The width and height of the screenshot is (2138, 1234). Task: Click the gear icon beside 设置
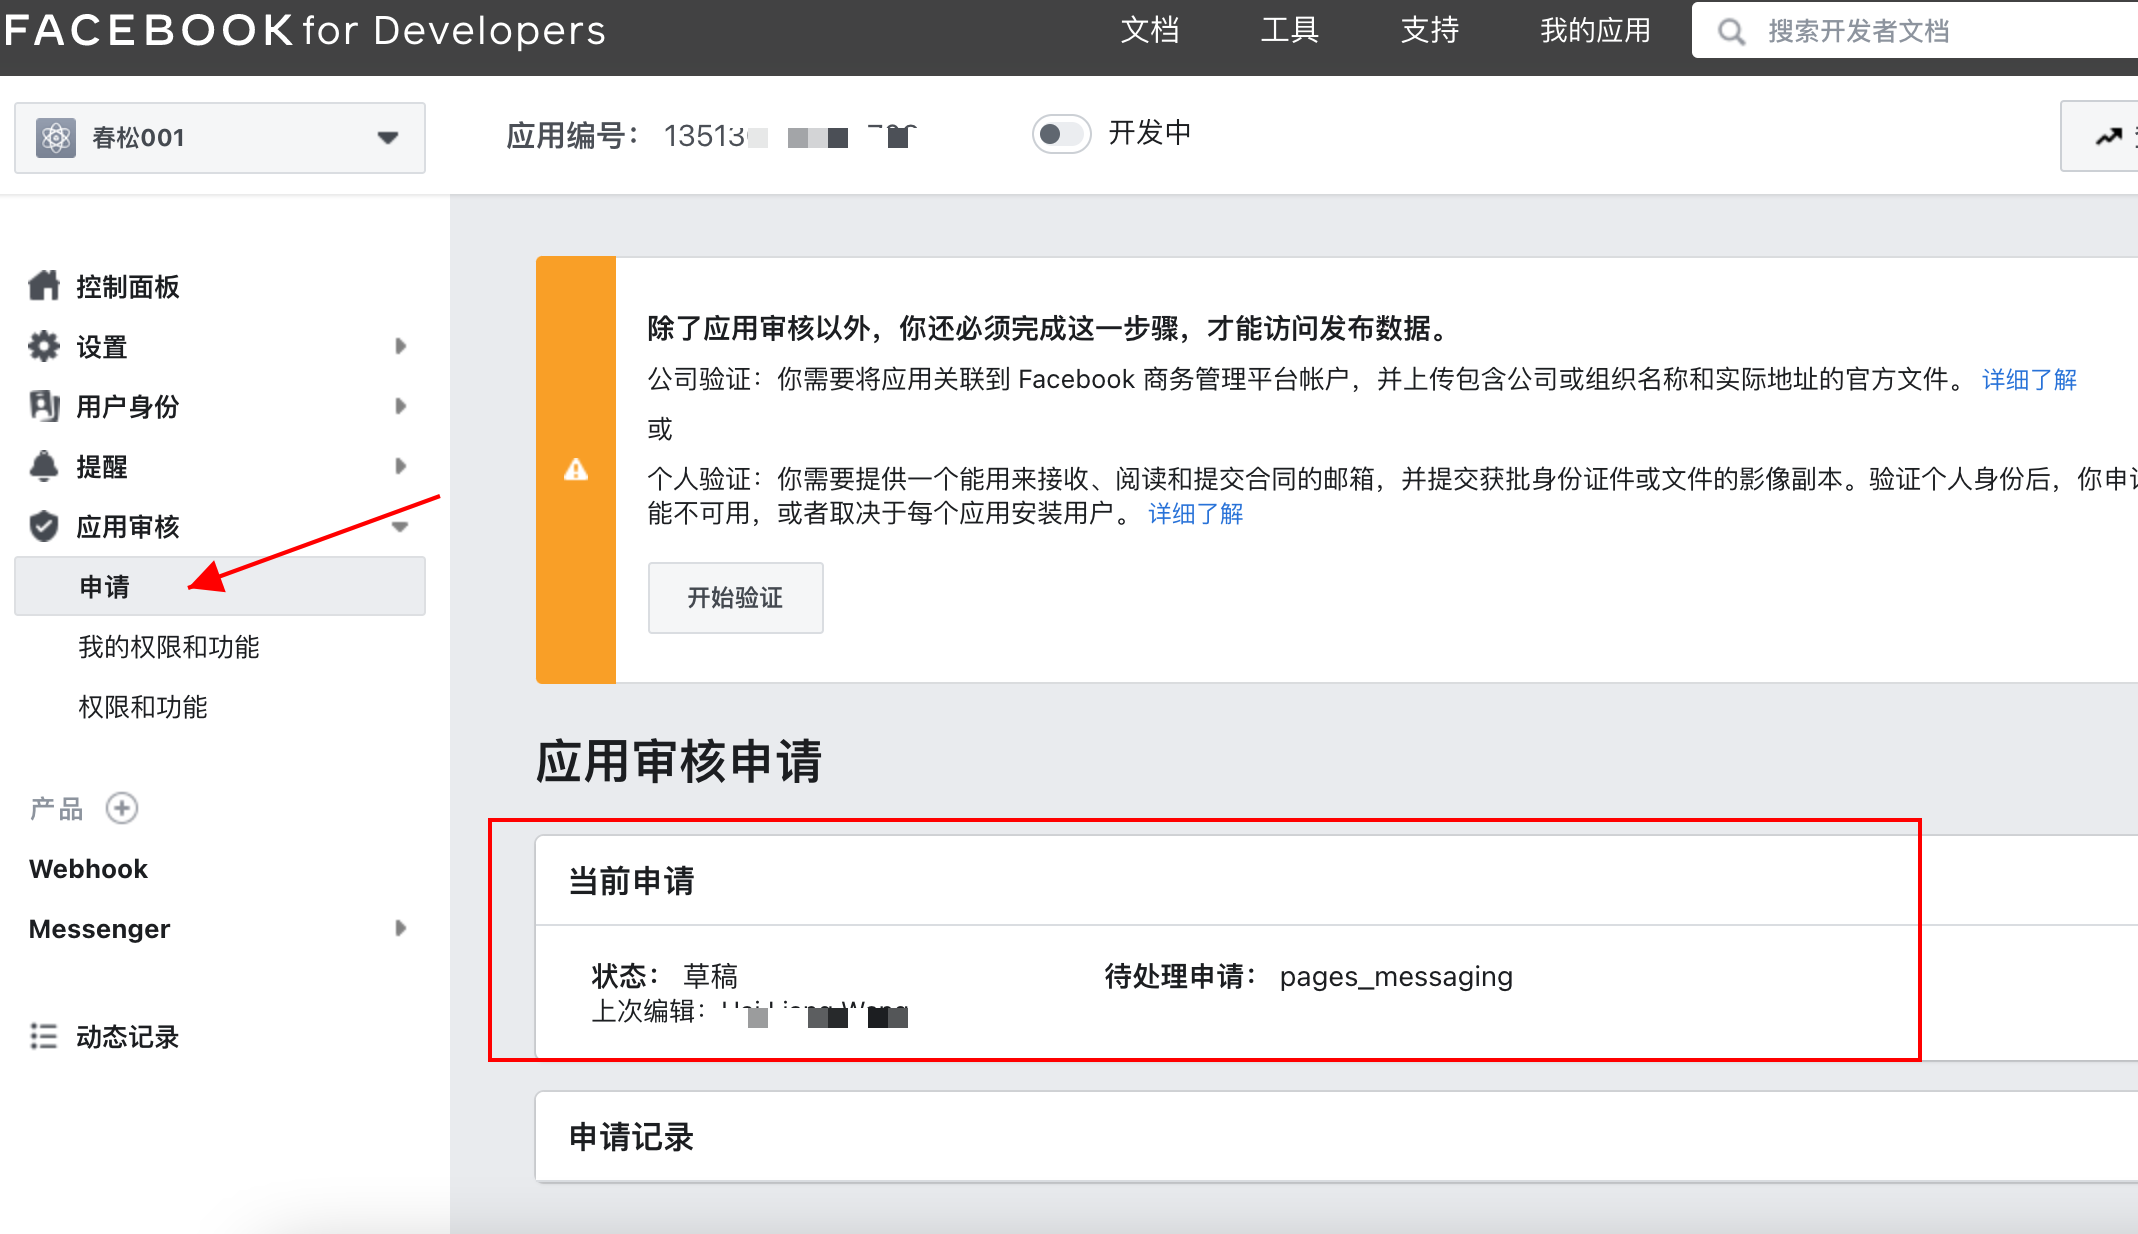pos(44,346)
